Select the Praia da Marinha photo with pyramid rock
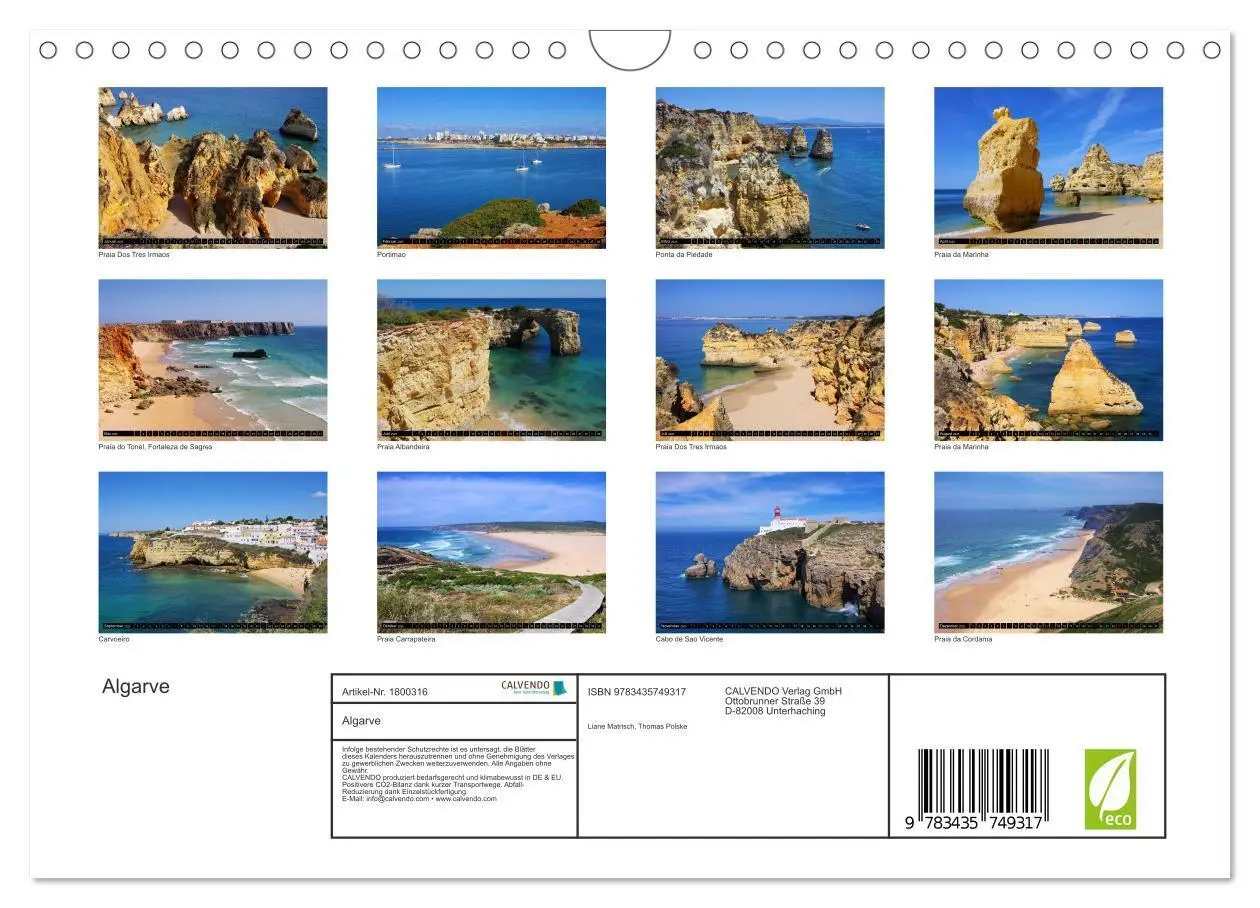The width and height of the screenshot is (1260, 908). click(1048, 360)
